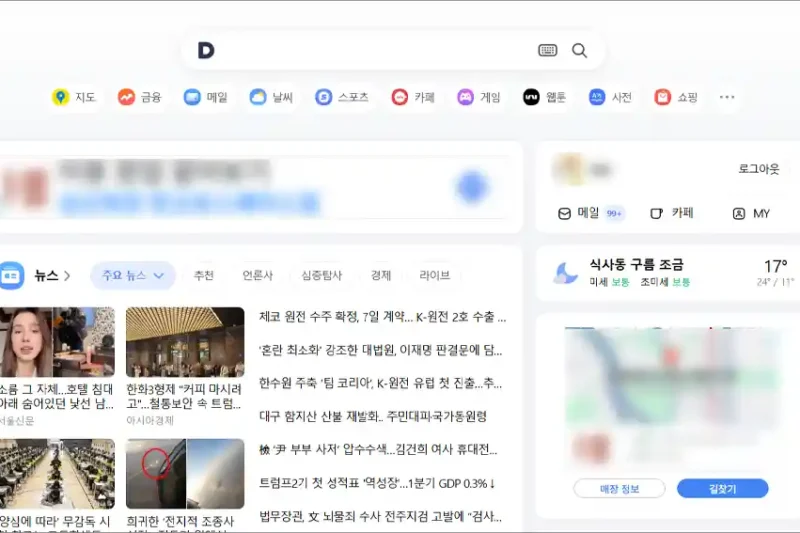800x533 pixels.
Task: Click the 매장 정보 button
Action: [x=619, y=489]
